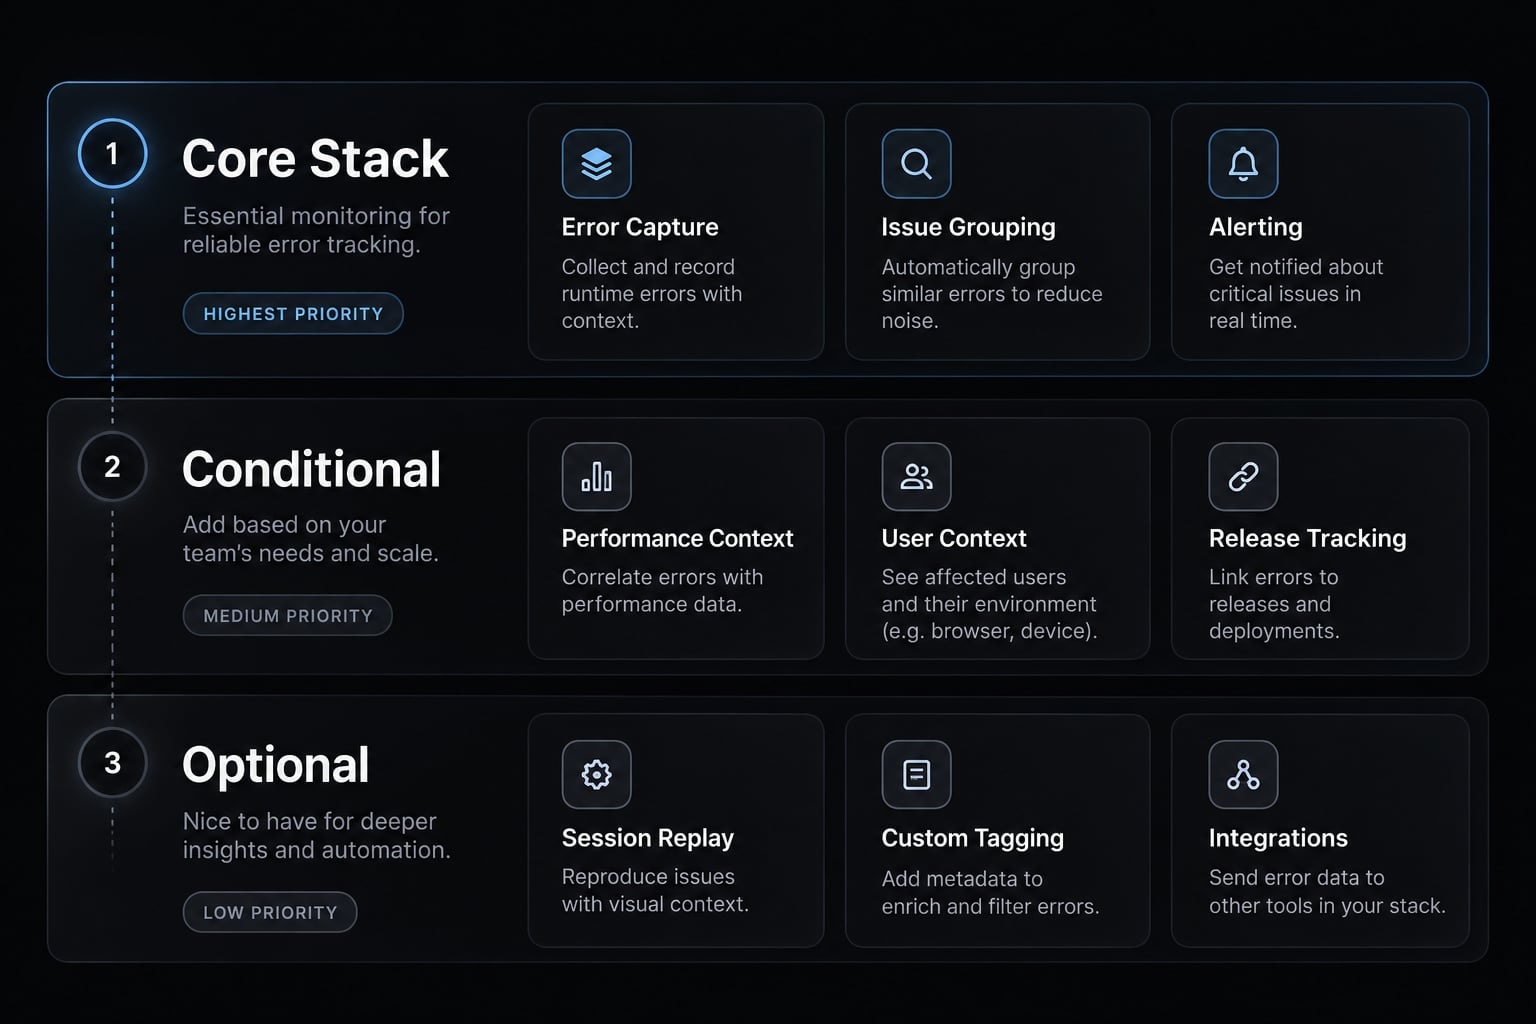
Task: Click the Issue Grouping card title
Action: (968, 227)
